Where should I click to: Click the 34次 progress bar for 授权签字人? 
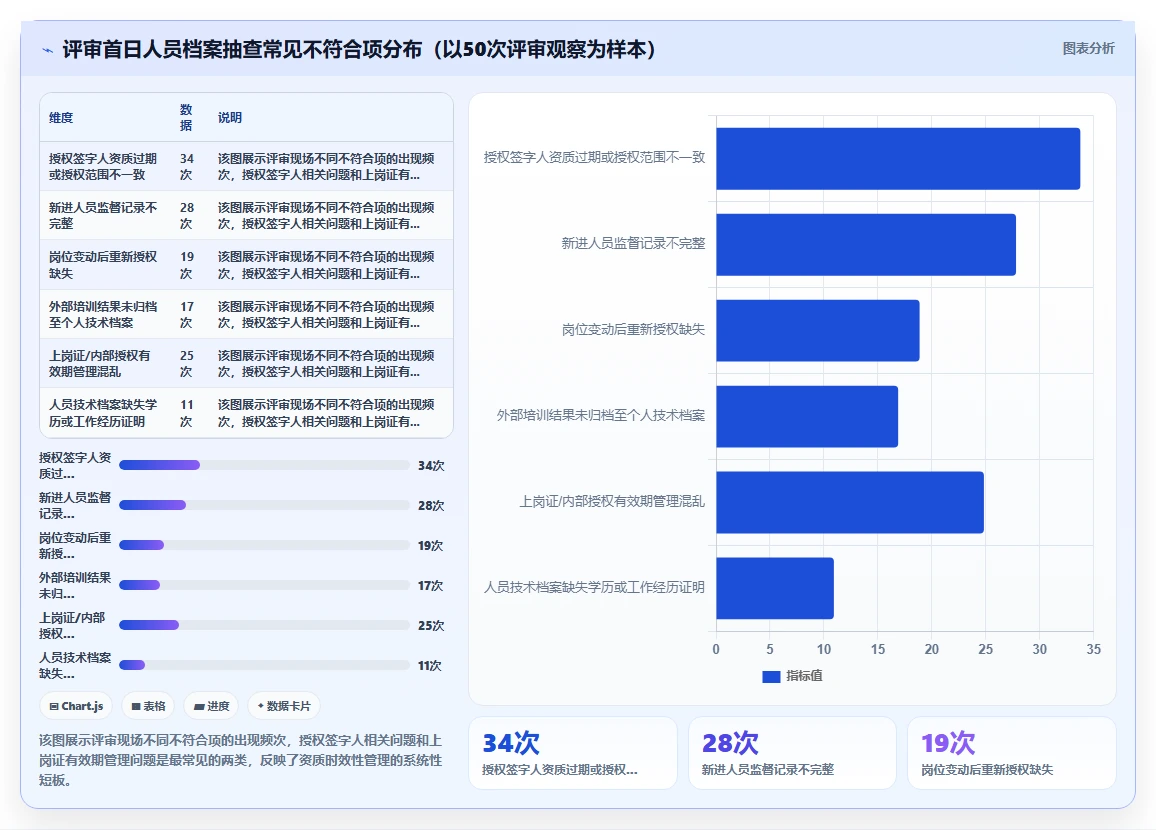pos(264,465)
